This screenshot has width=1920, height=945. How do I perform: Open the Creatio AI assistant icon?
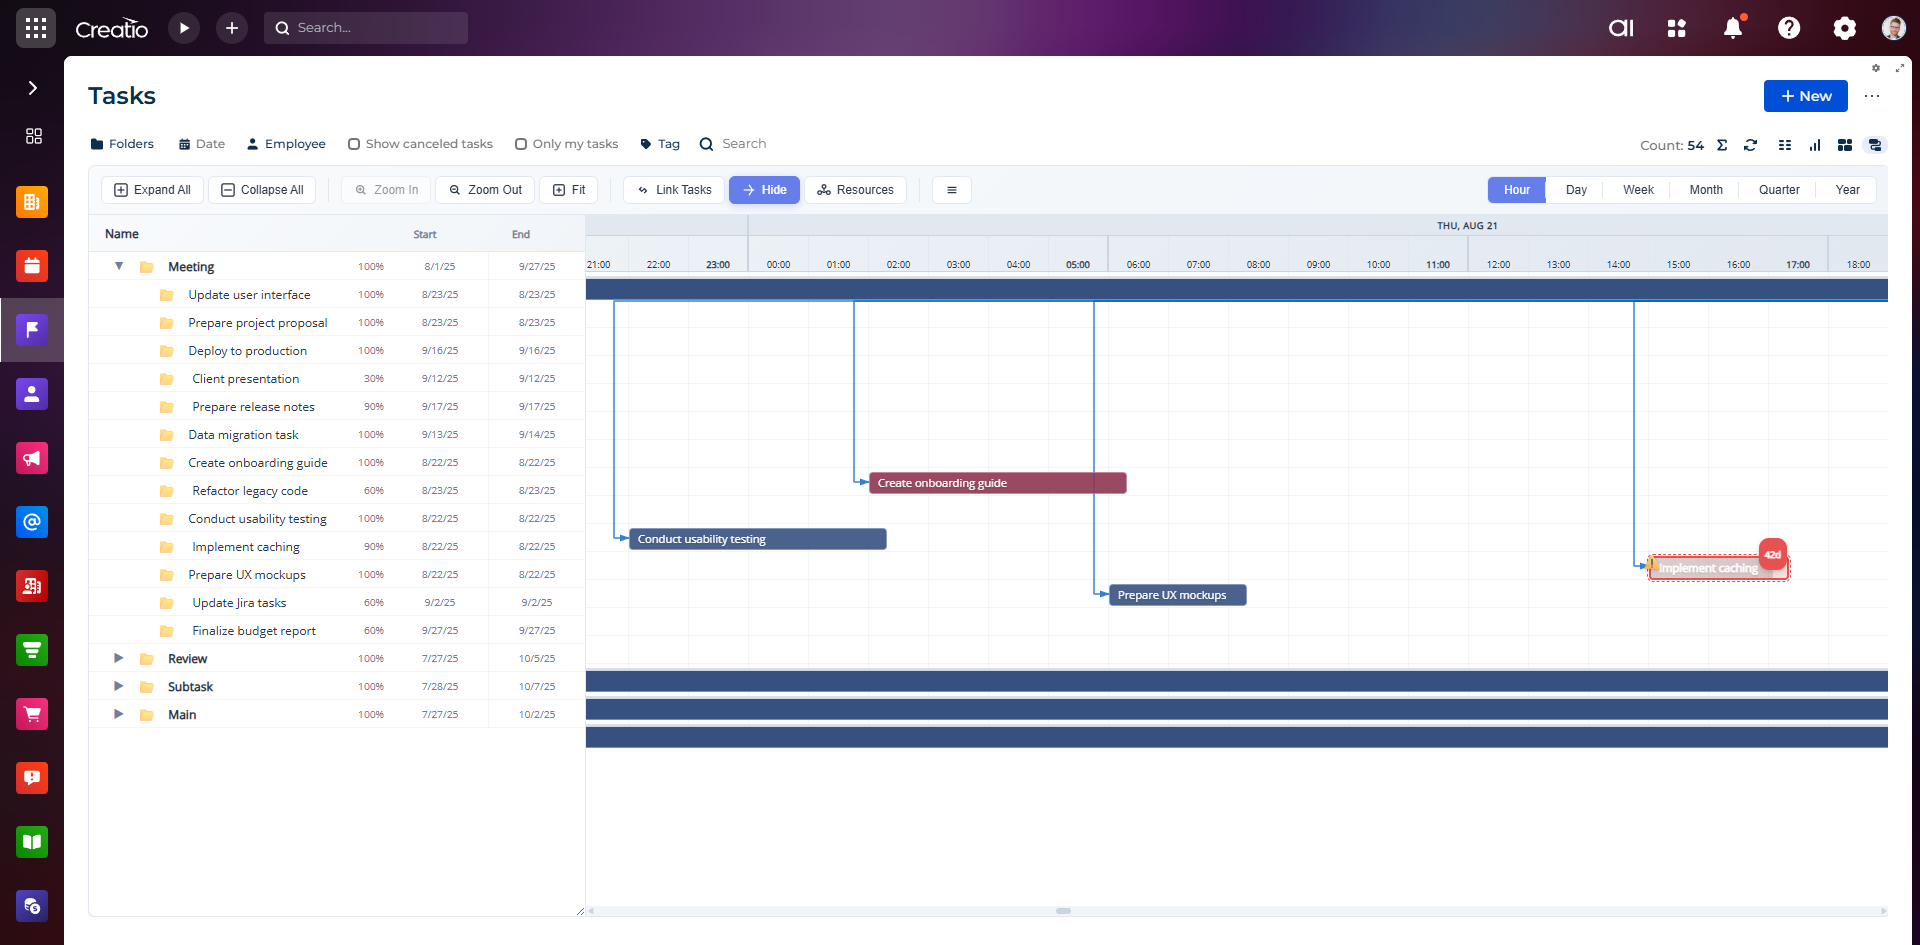[1621, 28]
